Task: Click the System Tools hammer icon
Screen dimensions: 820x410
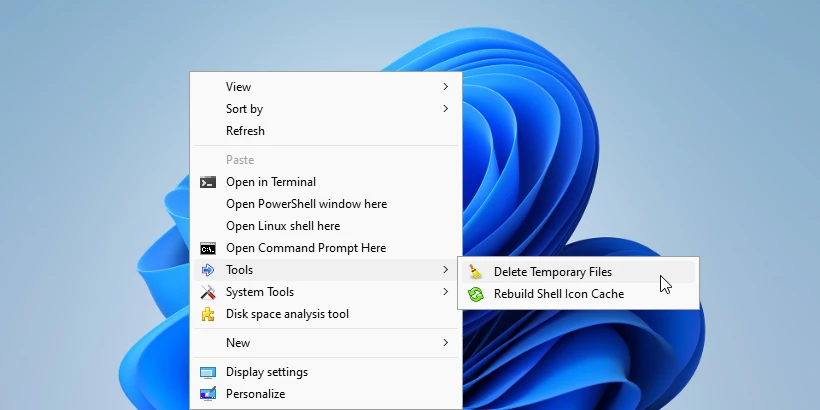Action: pyautogui.click(x=208, y=292)
